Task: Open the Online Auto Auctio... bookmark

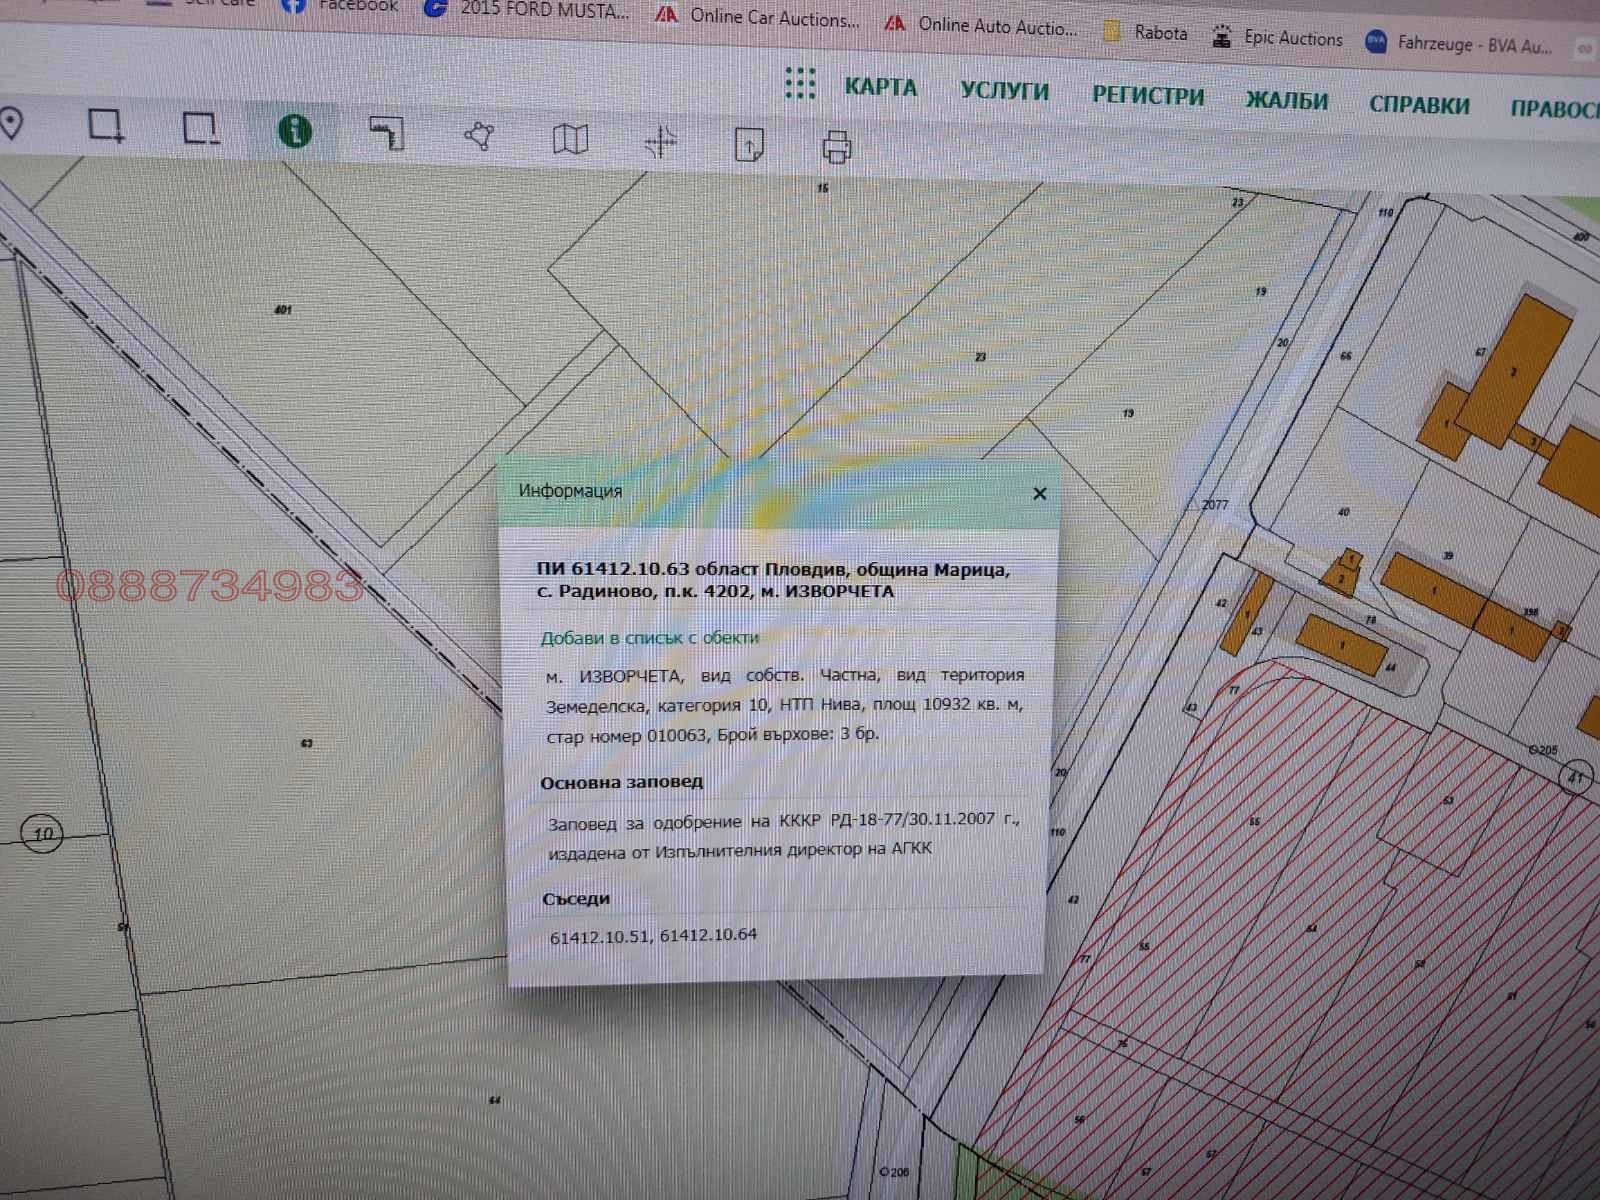Action: coord(982,25)
